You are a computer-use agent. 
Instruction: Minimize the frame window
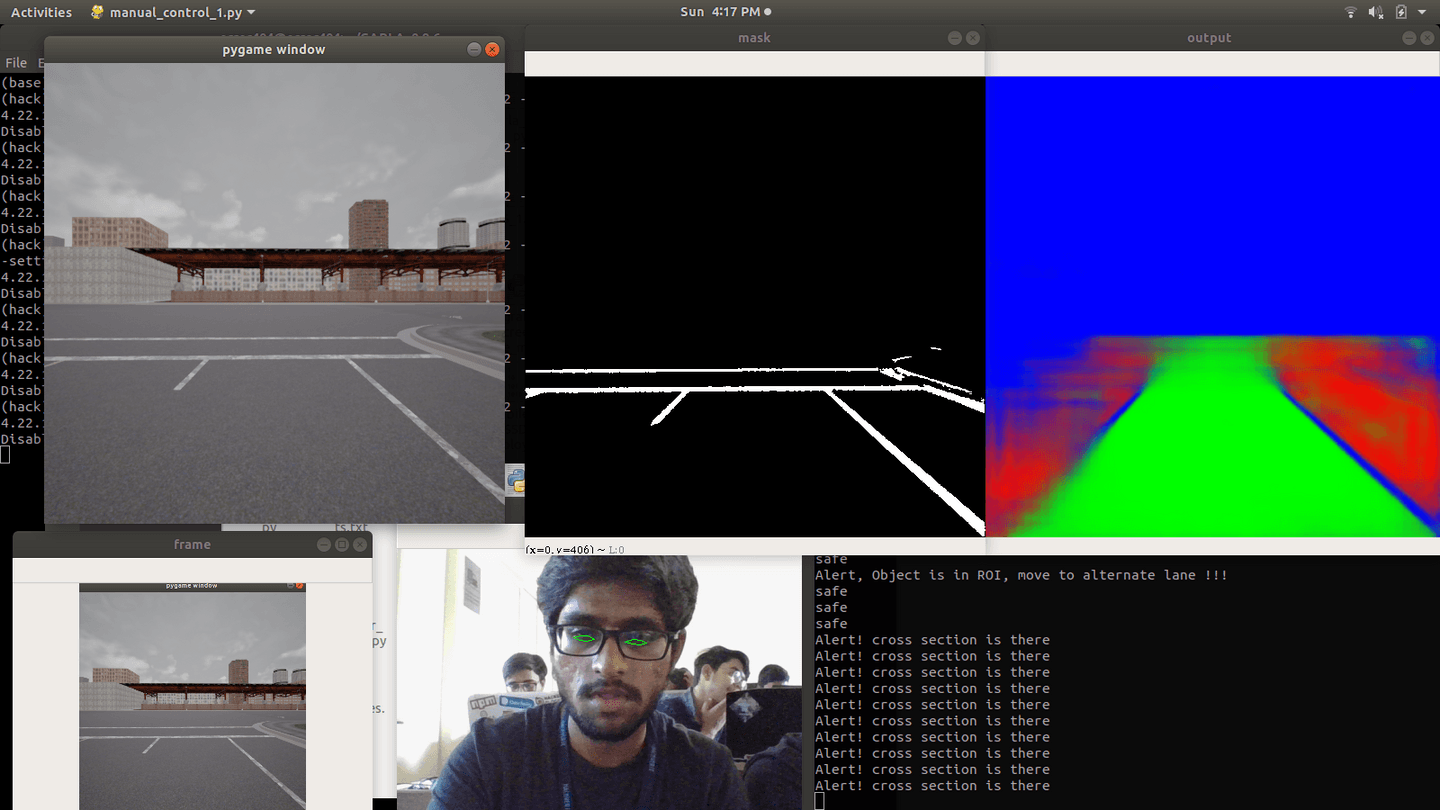pos(324,545)
